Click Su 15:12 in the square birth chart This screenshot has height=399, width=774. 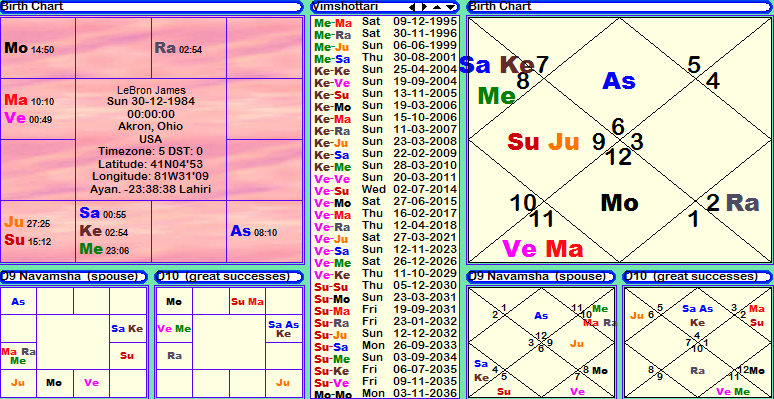(28, 240)
